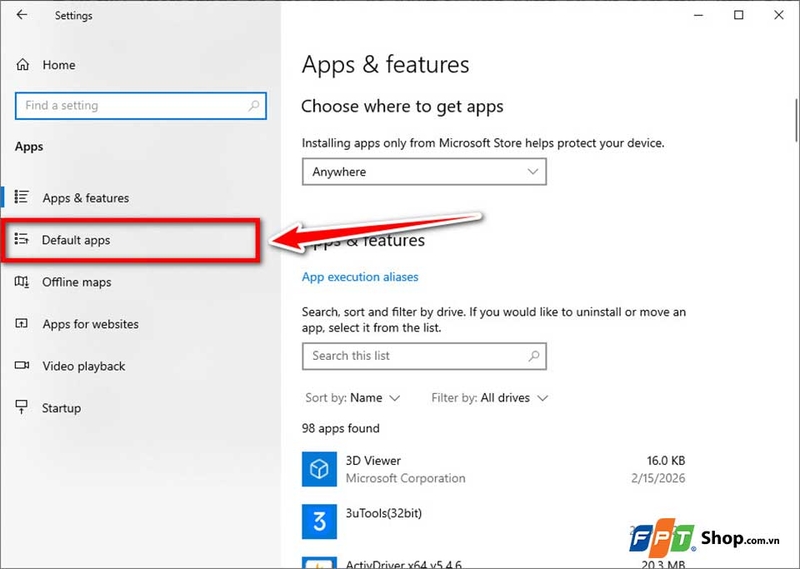The image size is (800, 569).
Task: Select the 3uTools(32bit) entry
Action: pos(384,513)
